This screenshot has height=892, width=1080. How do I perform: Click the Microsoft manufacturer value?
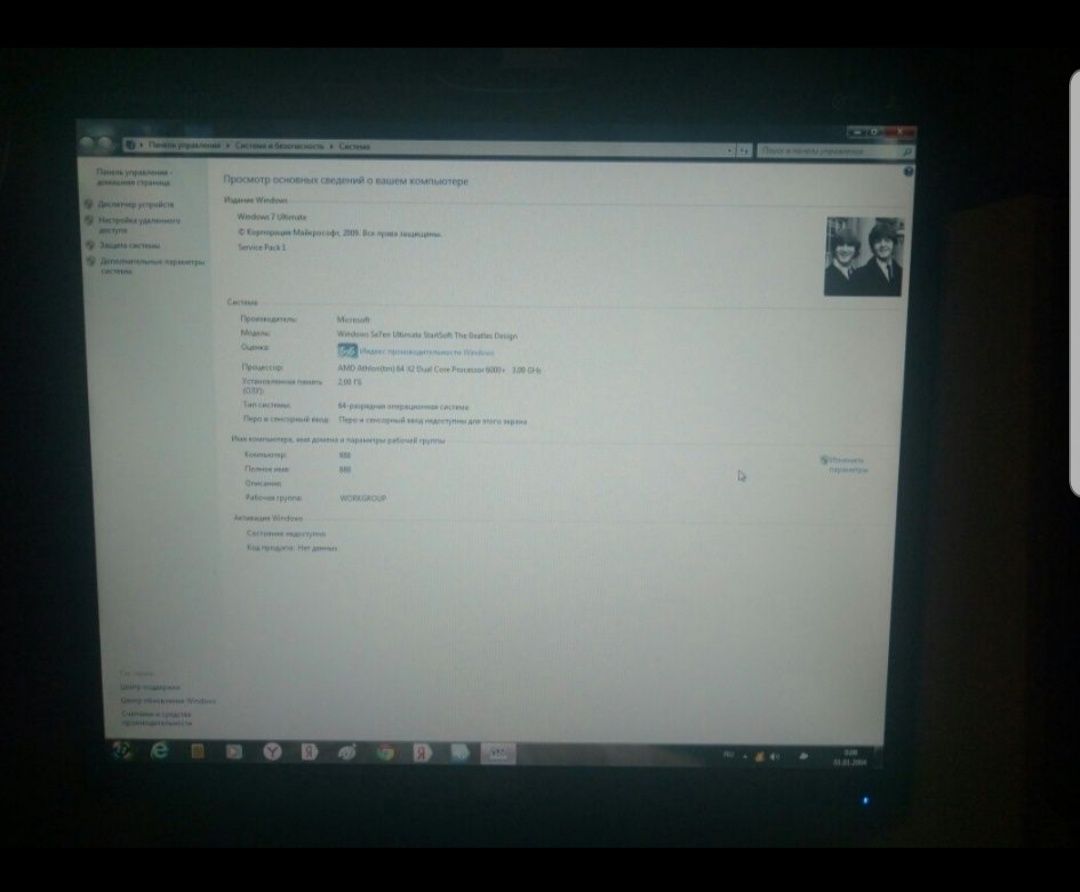point(353,320)
